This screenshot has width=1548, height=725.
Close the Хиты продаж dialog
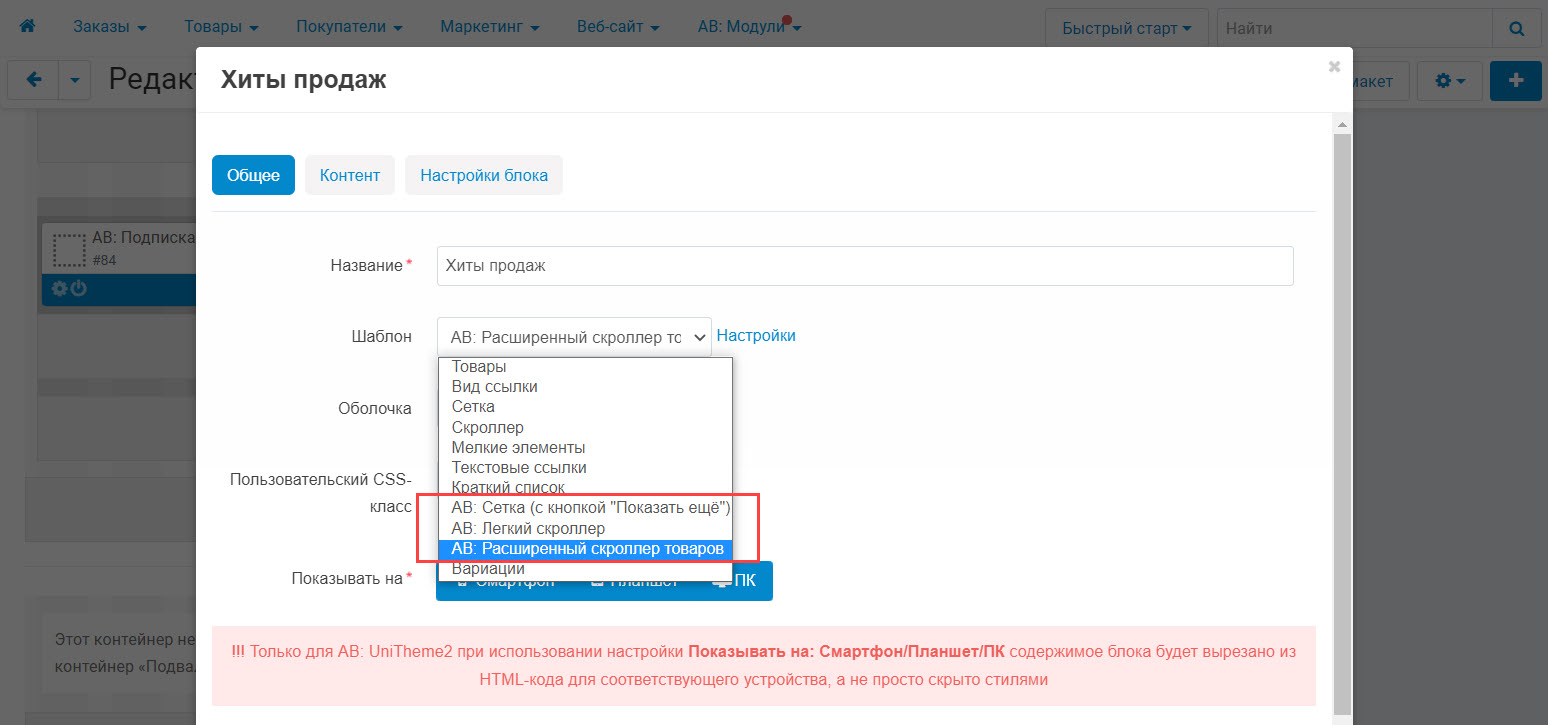(1333, 67)
